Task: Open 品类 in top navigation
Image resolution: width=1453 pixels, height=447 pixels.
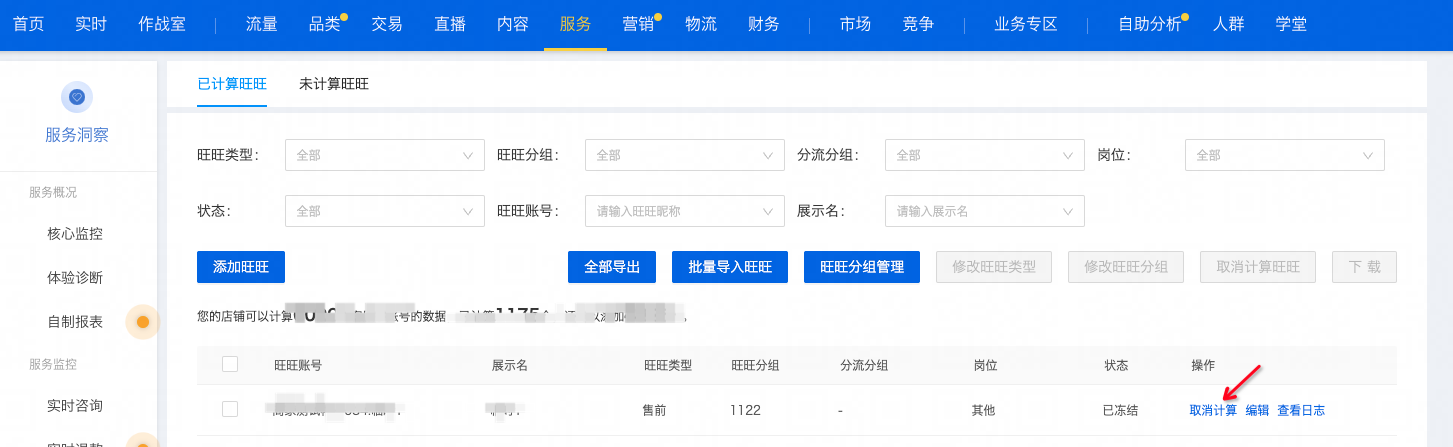Action: 324,24
